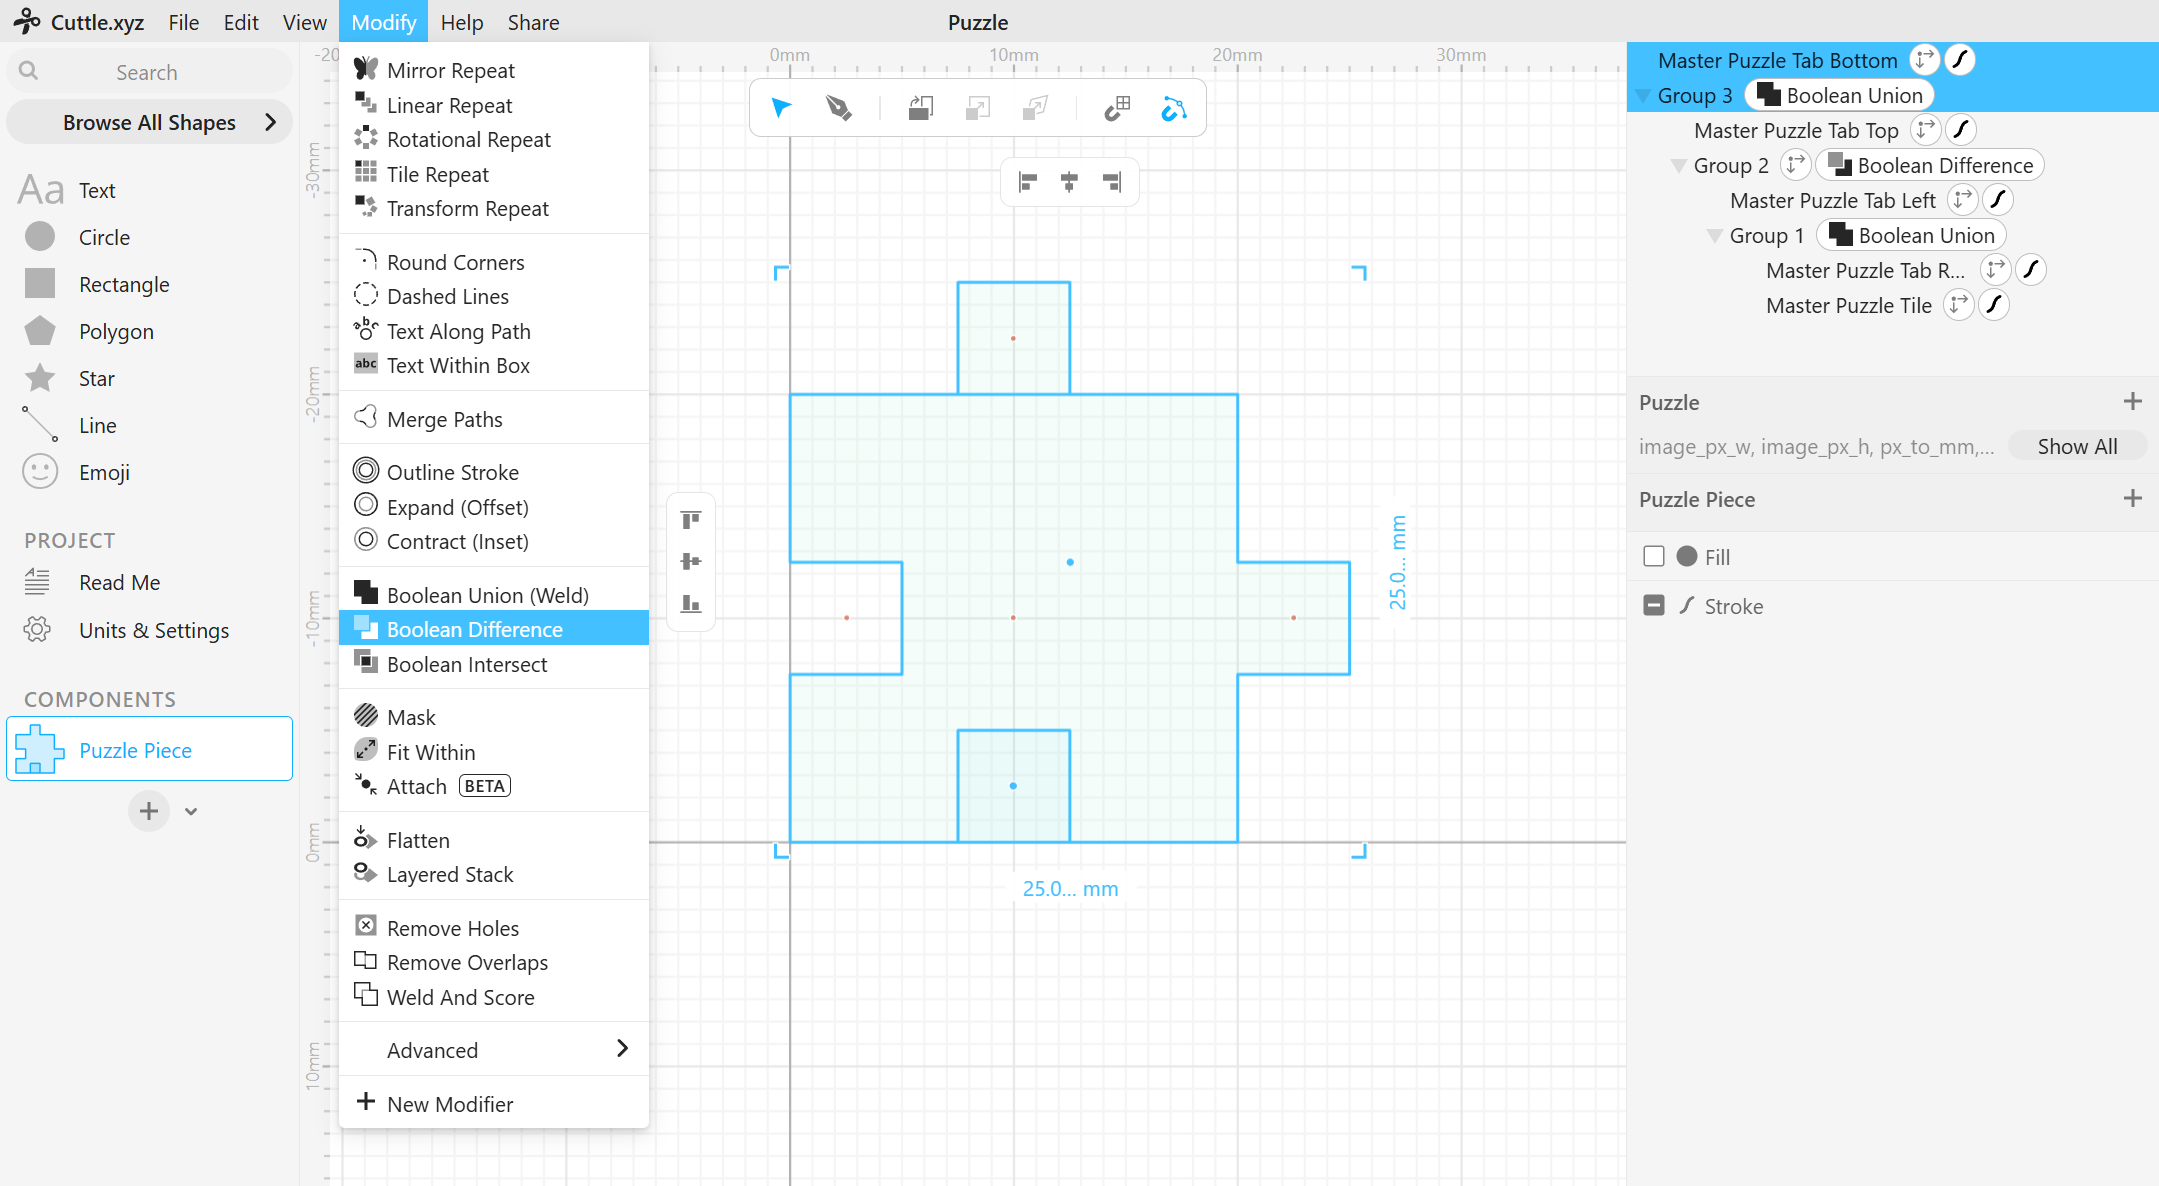The image size is (2159, 1186).
Task: Open Browse All Shapes
Action: 150,122
